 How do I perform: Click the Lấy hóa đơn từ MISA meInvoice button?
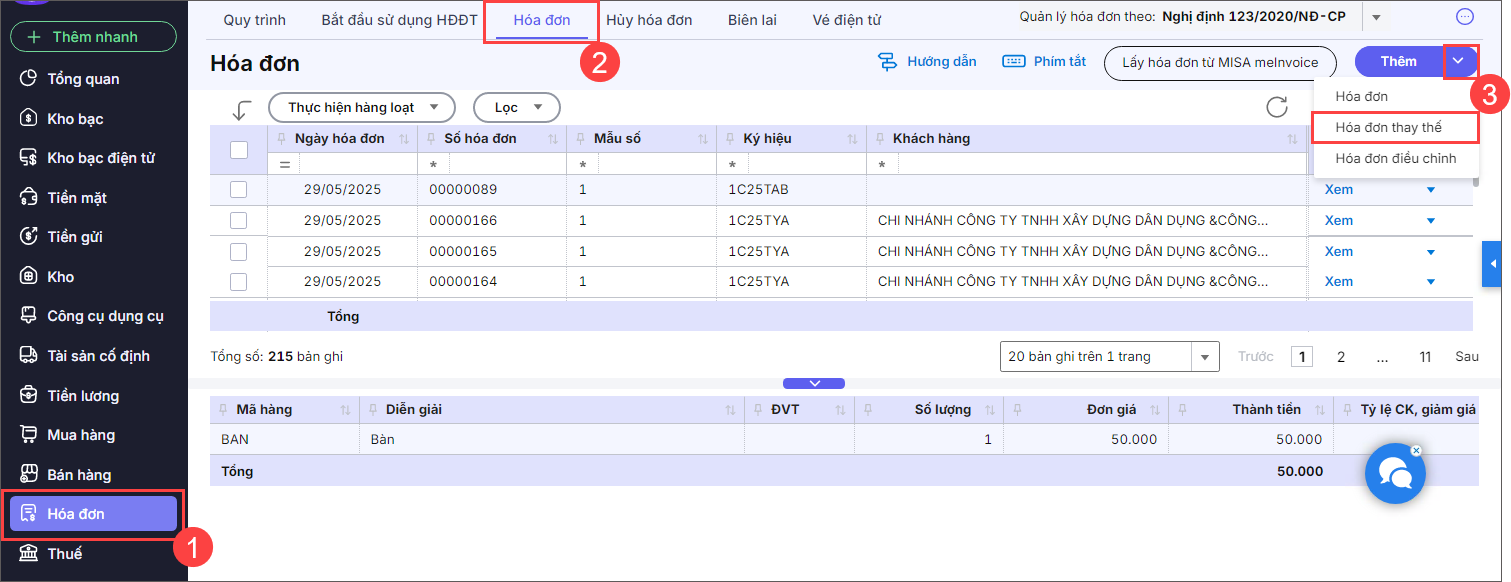[x=1219, y=62]
